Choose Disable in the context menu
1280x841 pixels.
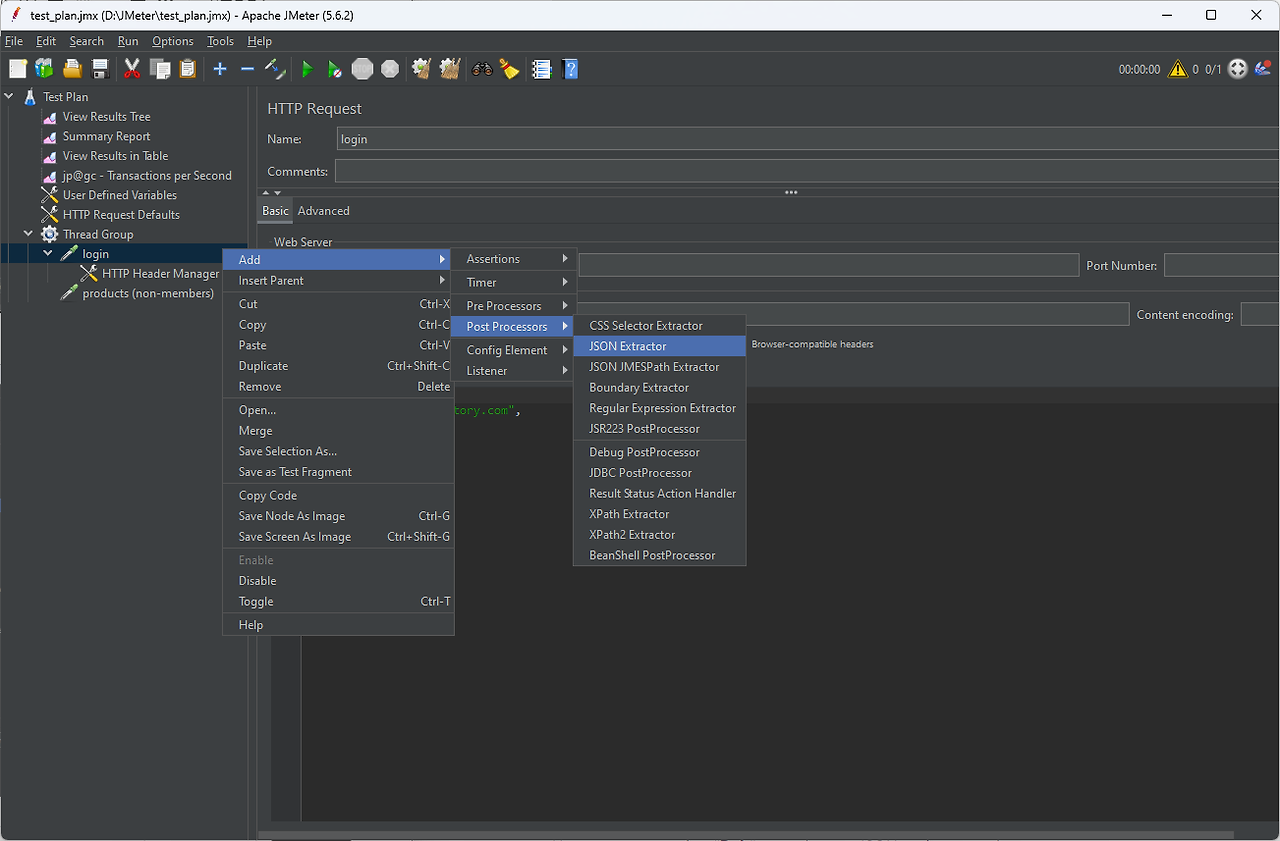pyautogui.click(x=257, y=581)
